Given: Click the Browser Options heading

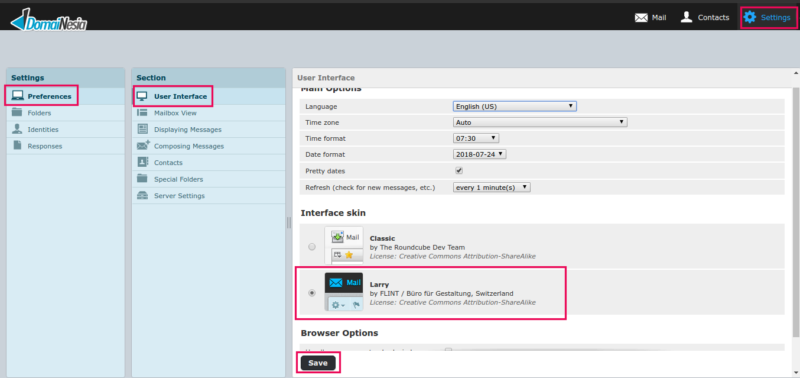Looking at the screenshot, I should 339,333.
